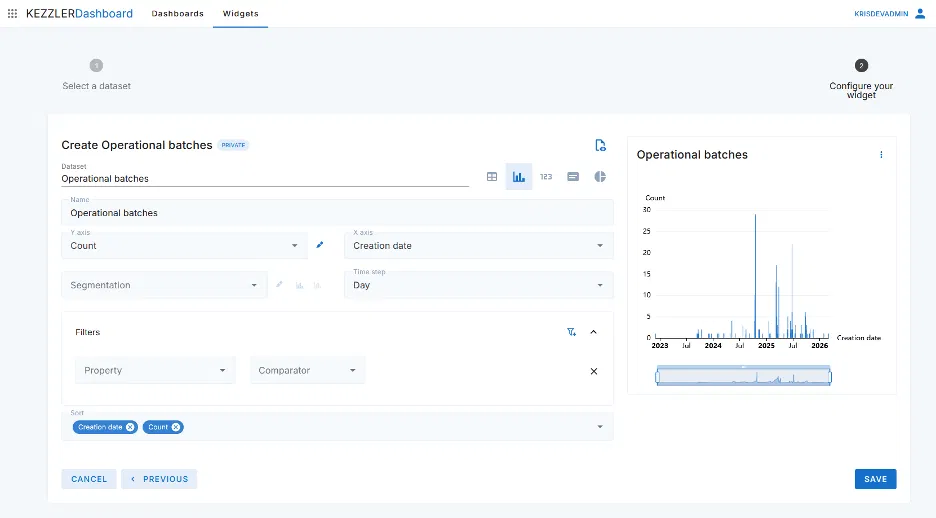Collapse the Filters section

593,332
